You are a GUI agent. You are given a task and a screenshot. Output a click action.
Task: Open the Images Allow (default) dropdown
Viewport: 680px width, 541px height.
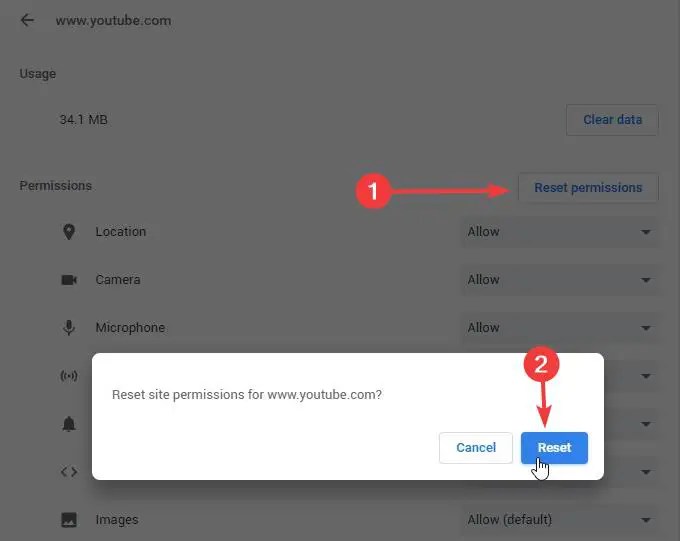click(x=559, y=519)
